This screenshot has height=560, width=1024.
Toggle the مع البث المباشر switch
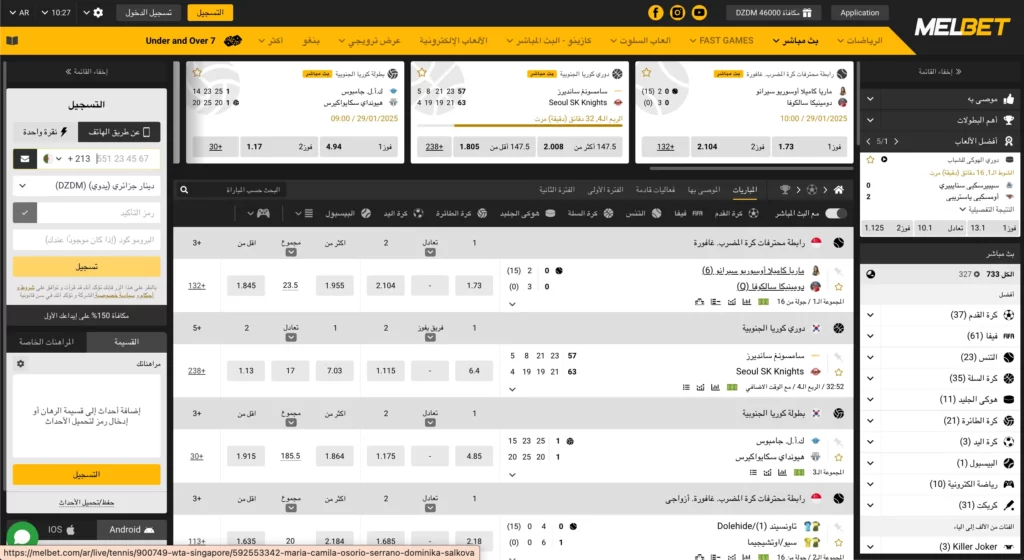click(835, 213)
